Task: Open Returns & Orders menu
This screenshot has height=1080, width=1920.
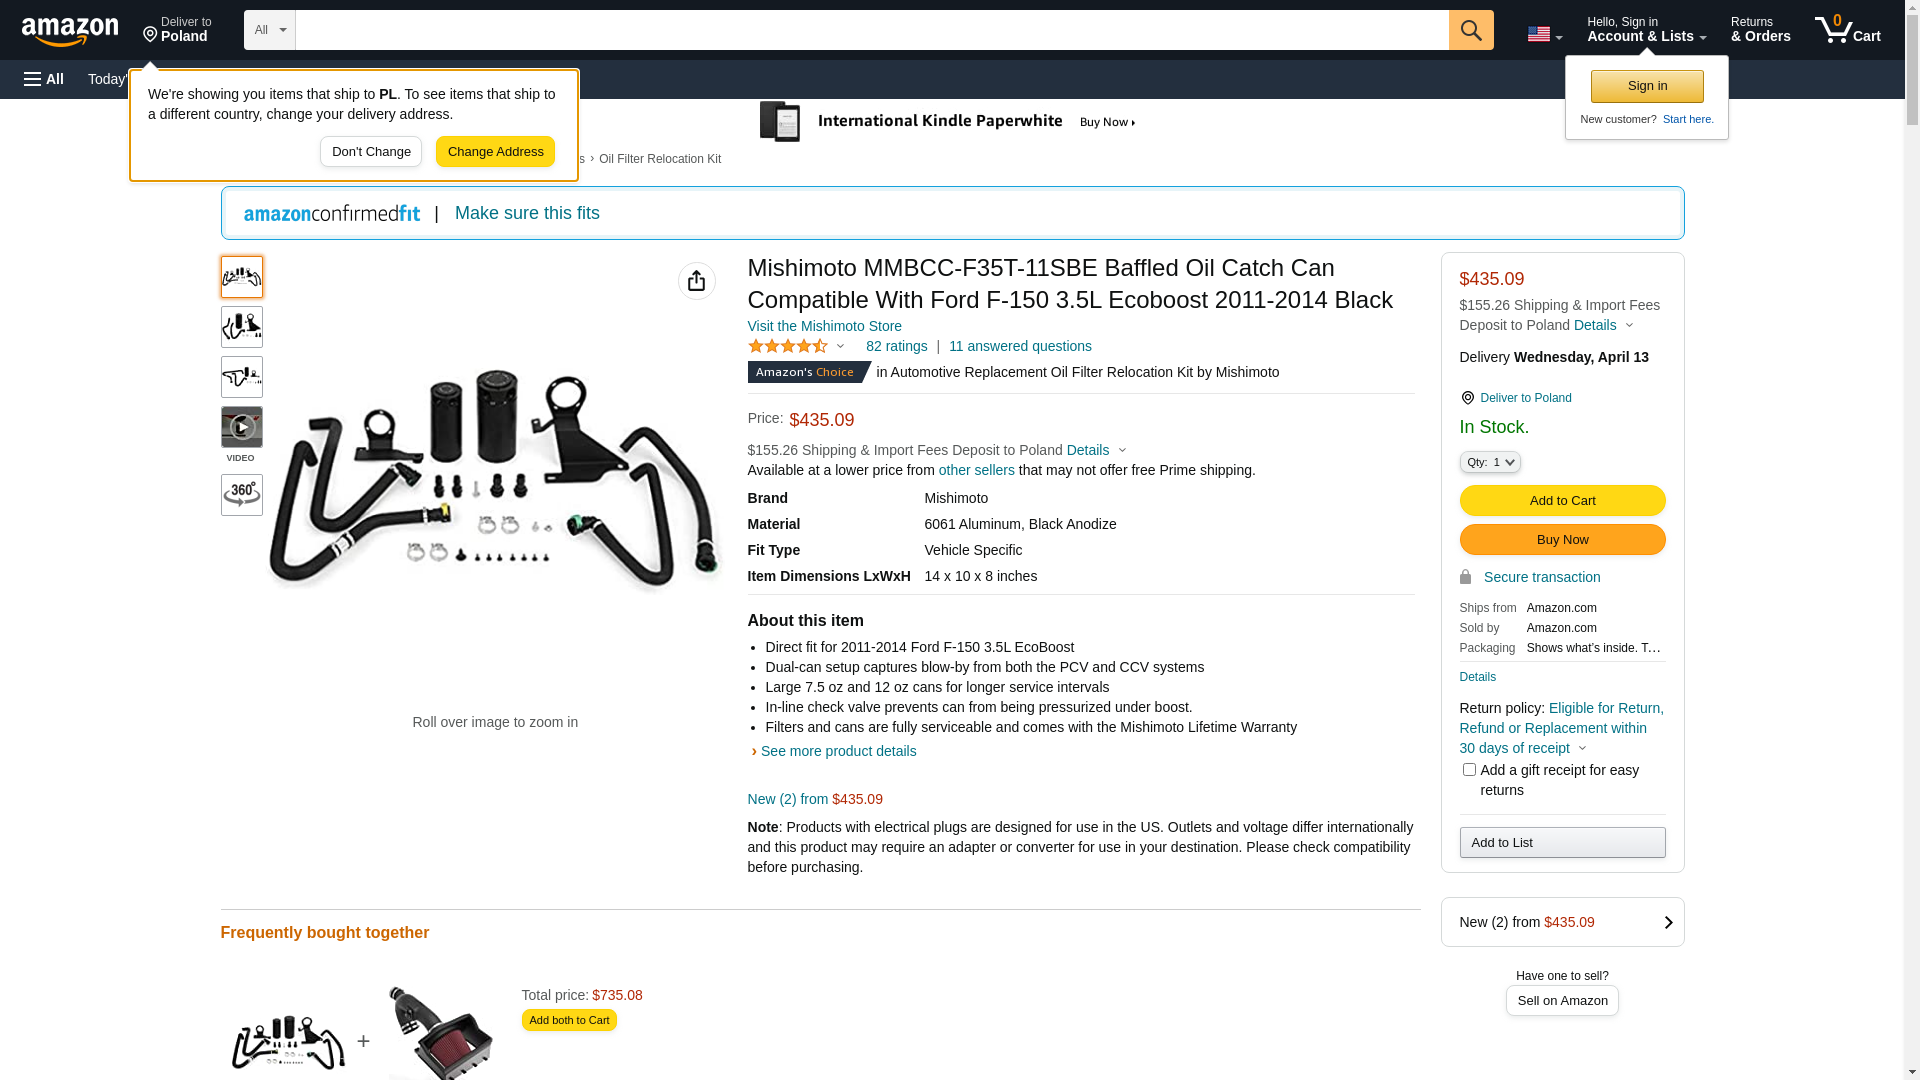Action: tap(1760, 30)
